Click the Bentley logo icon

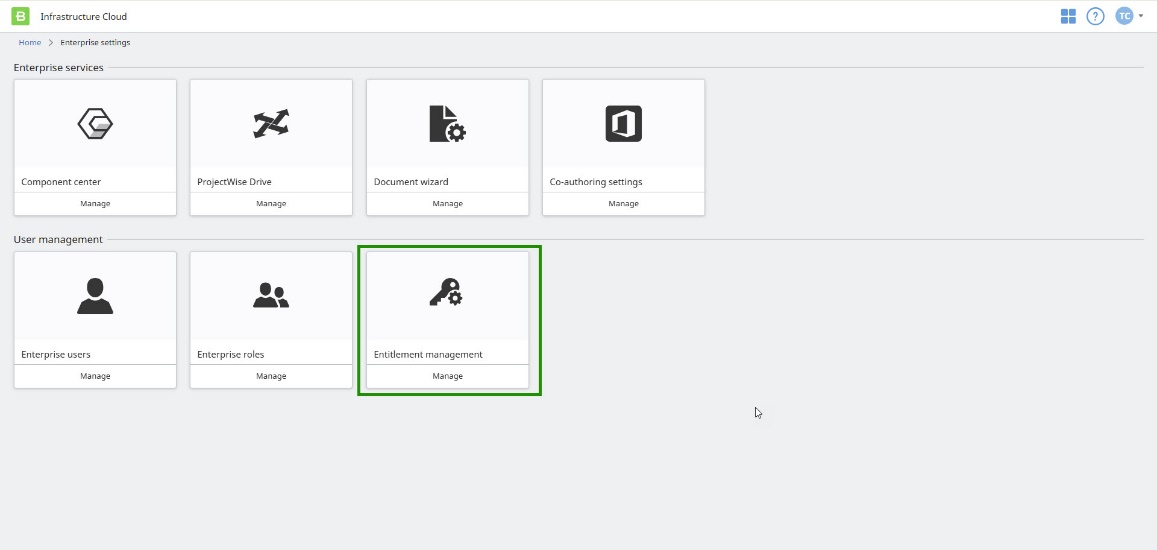click(20, 16)
